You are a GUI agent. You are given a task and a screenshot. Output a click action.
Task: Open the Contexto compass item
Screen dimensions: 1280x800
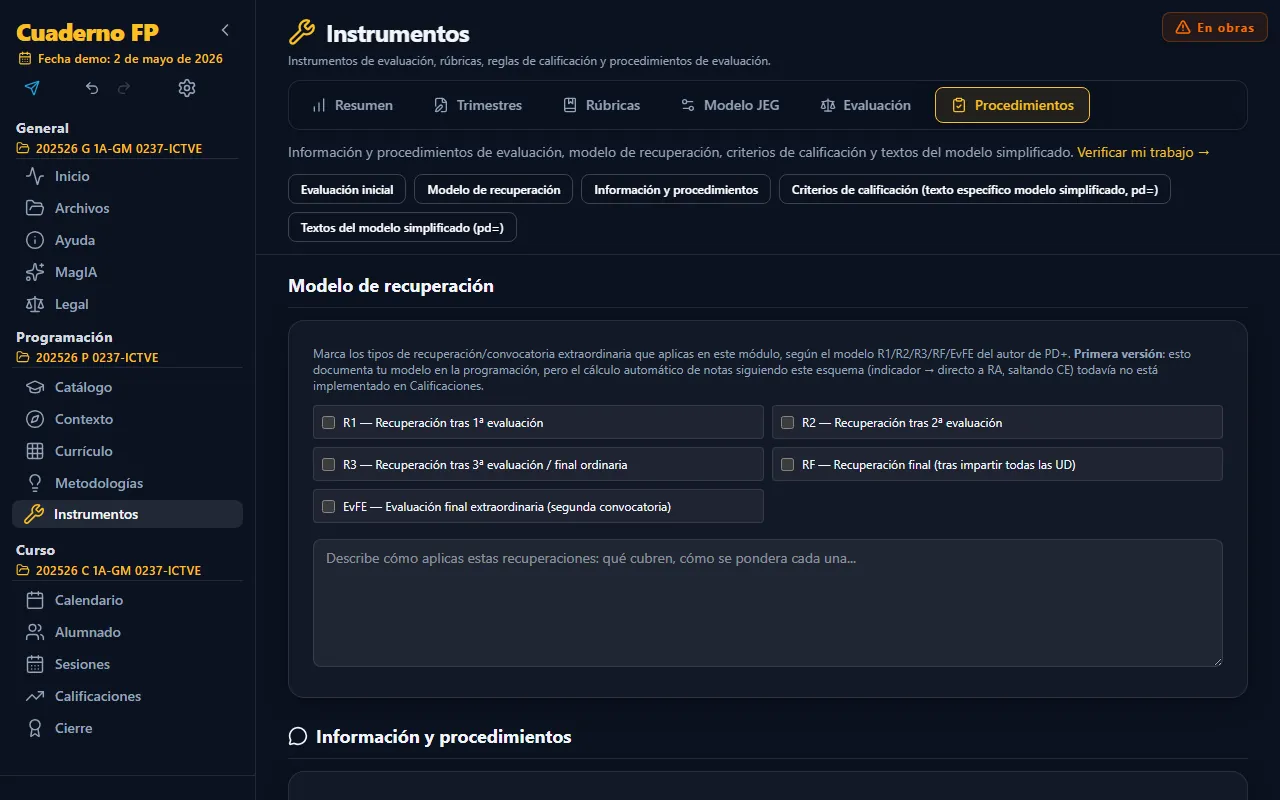pos(128,419)
